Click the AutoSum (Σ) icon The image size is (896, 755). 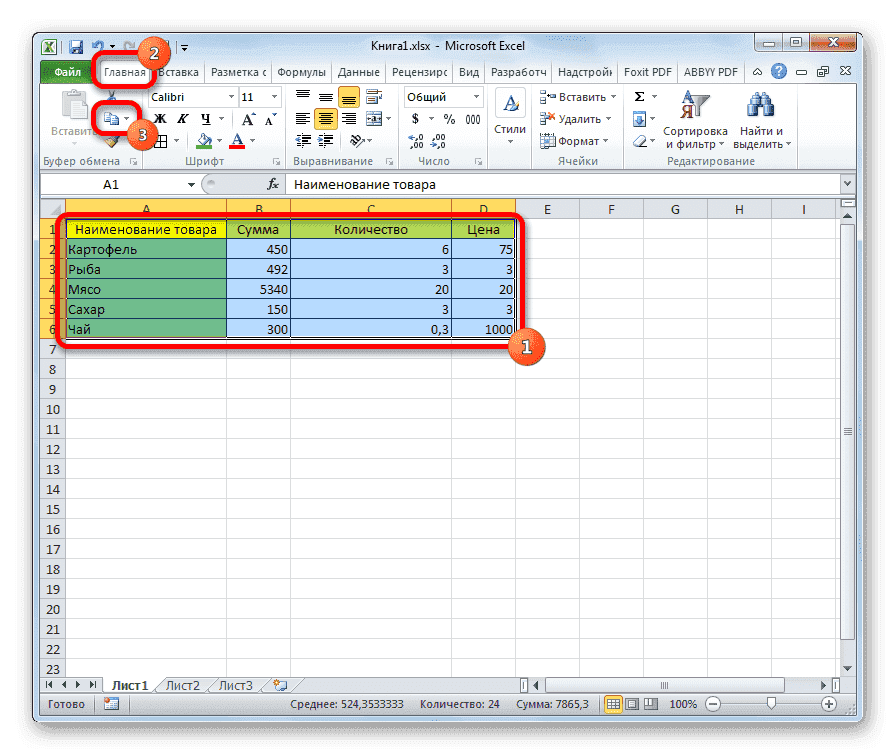pos(638,97)
